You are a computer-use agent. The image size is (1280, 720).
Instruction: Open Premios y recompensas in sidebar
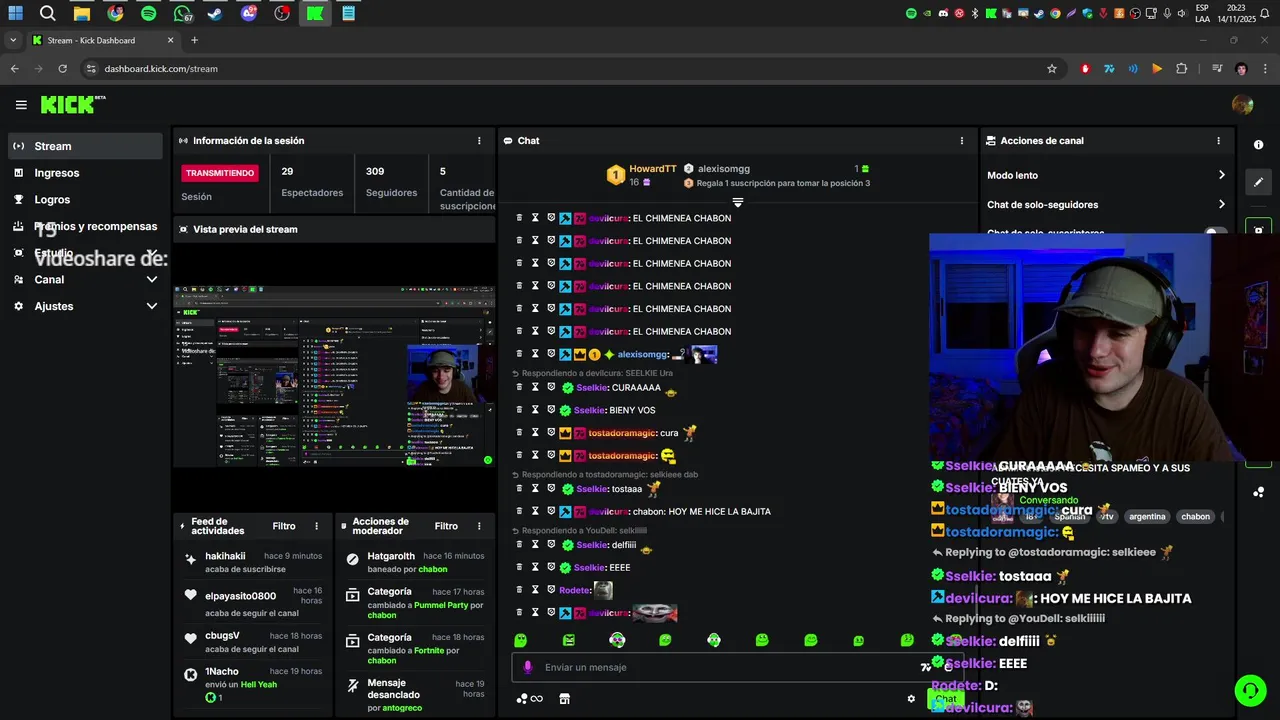tap(85, 226)
